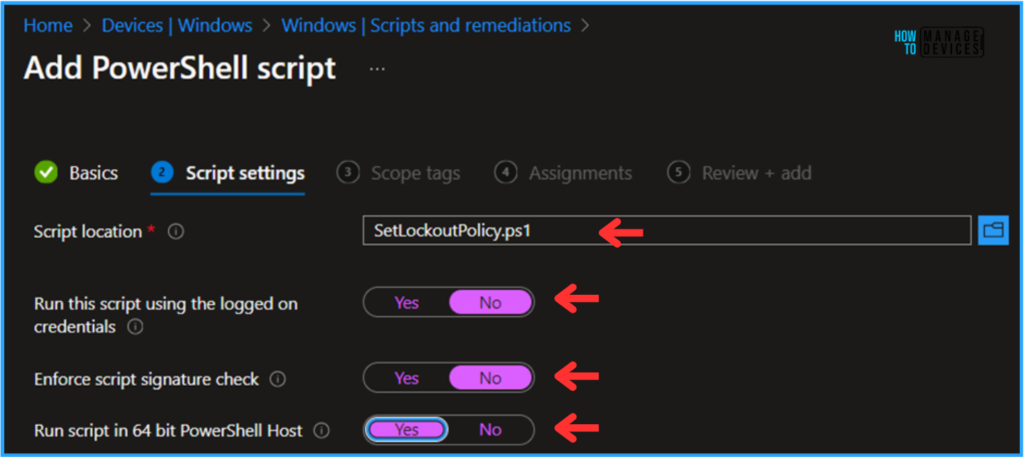Show info for logged on credentials setting
This screenshot has height=459, width=1024.
coord(135,326)
